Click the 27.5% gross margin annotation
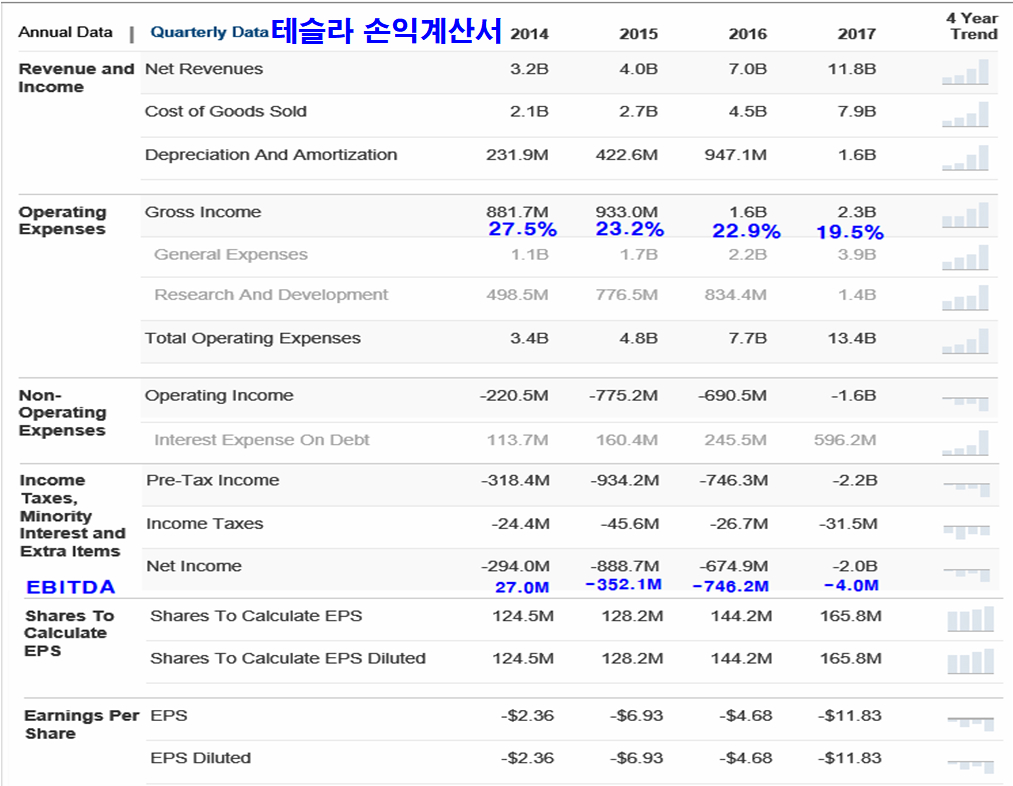This screenshot has height=786, width=1013. pyautogui.click(x=523, y=229)
